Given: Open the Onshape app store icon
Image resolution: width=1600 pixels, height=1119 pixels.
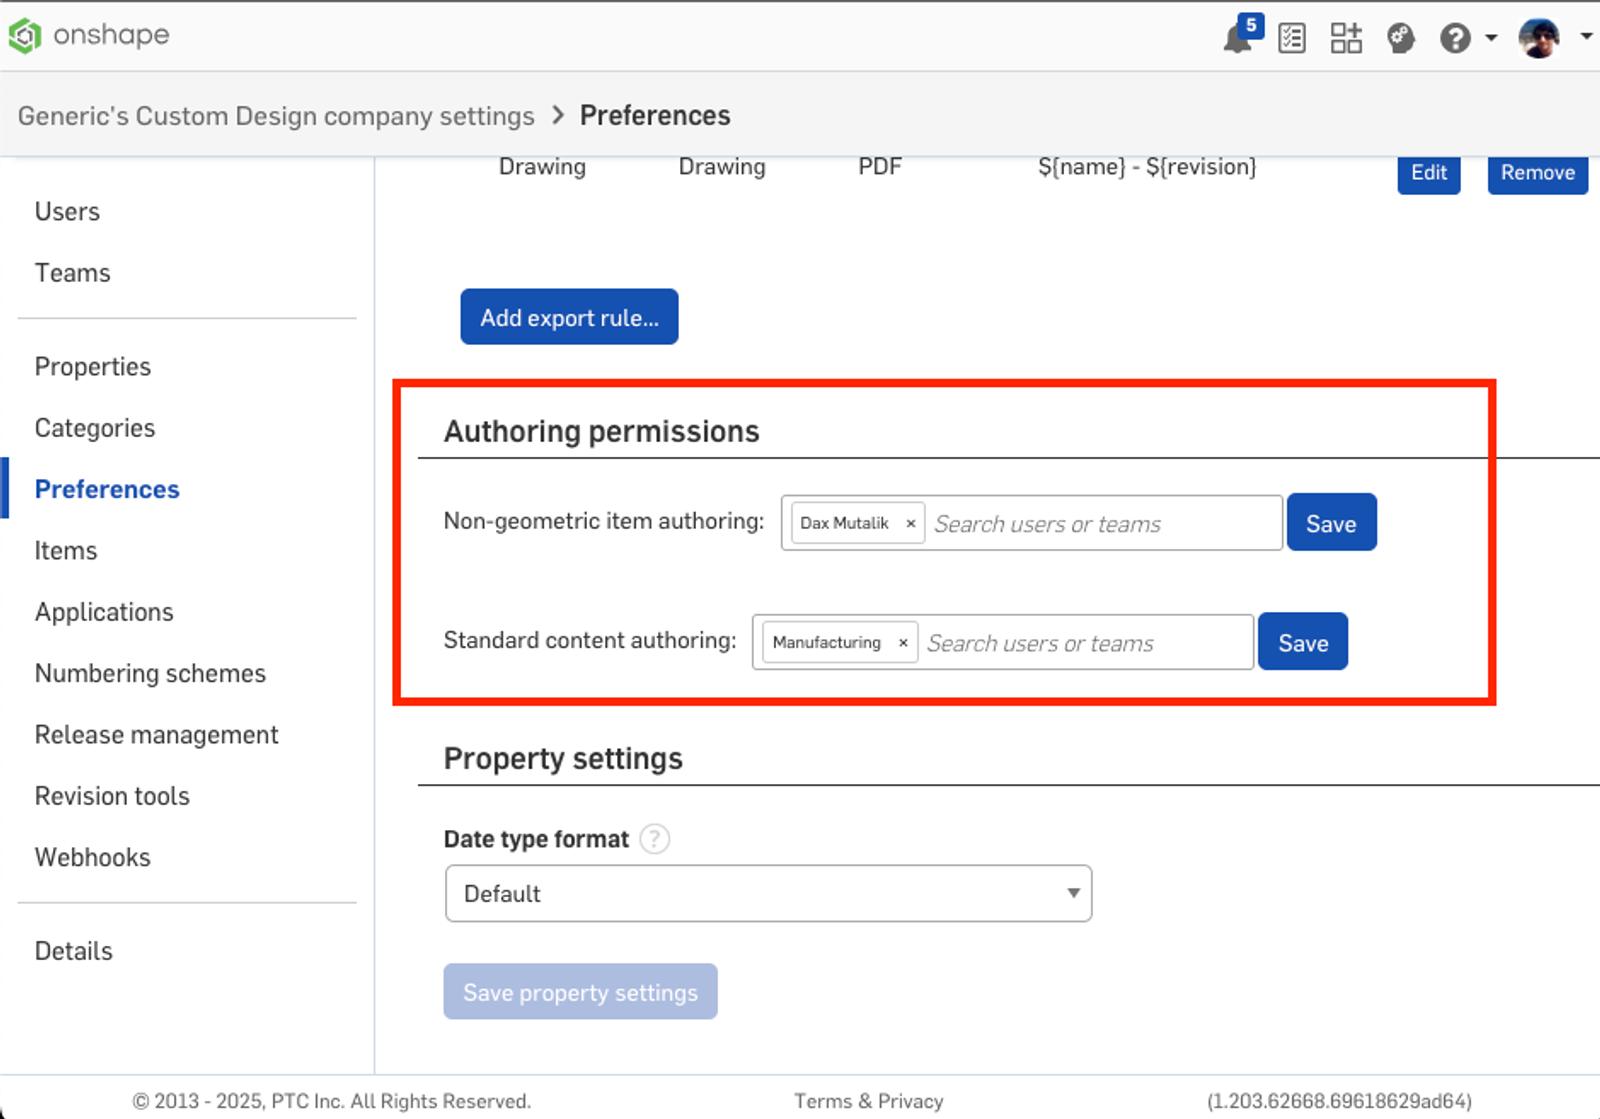Looking at the screenshot, I should tap(1347, 38).
